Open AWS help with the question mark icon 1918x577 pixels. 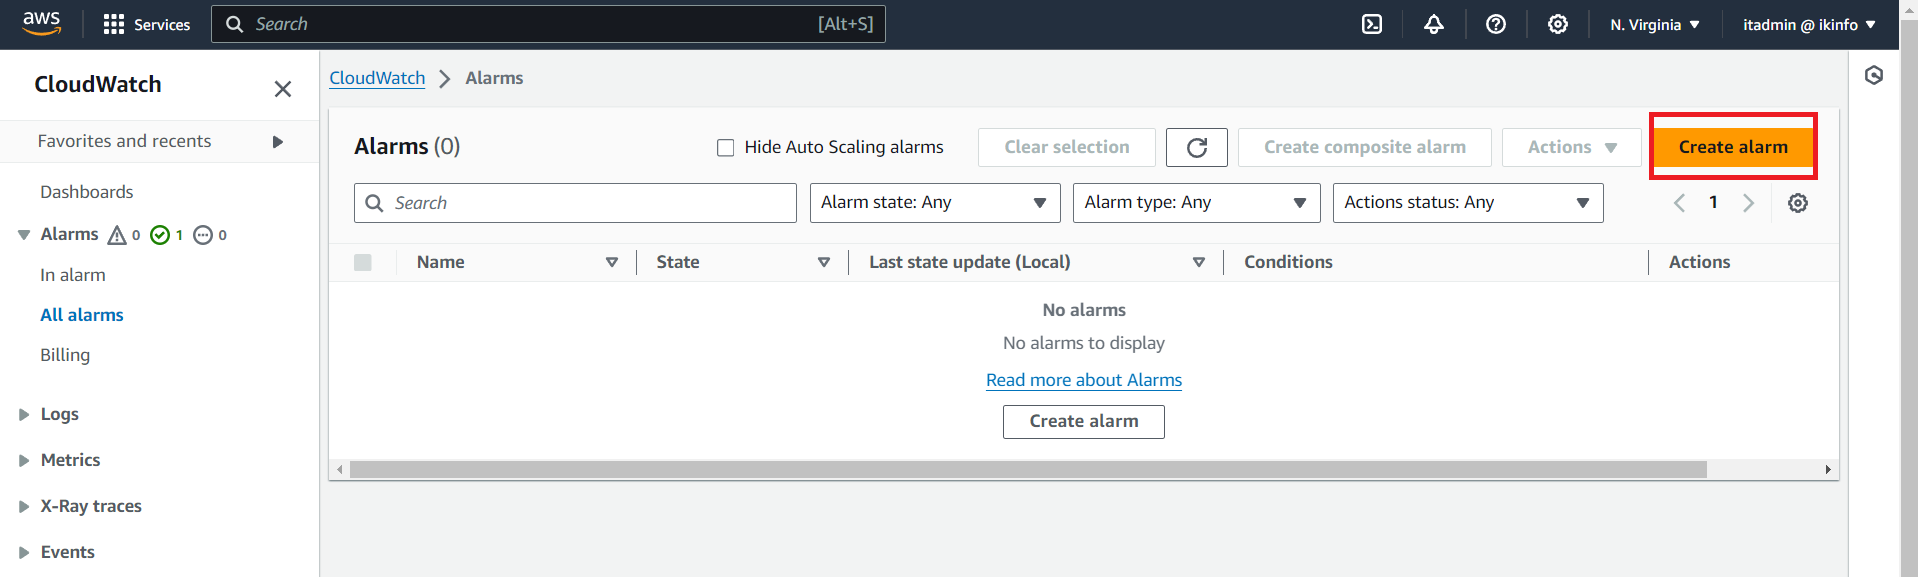(1495, 23)
